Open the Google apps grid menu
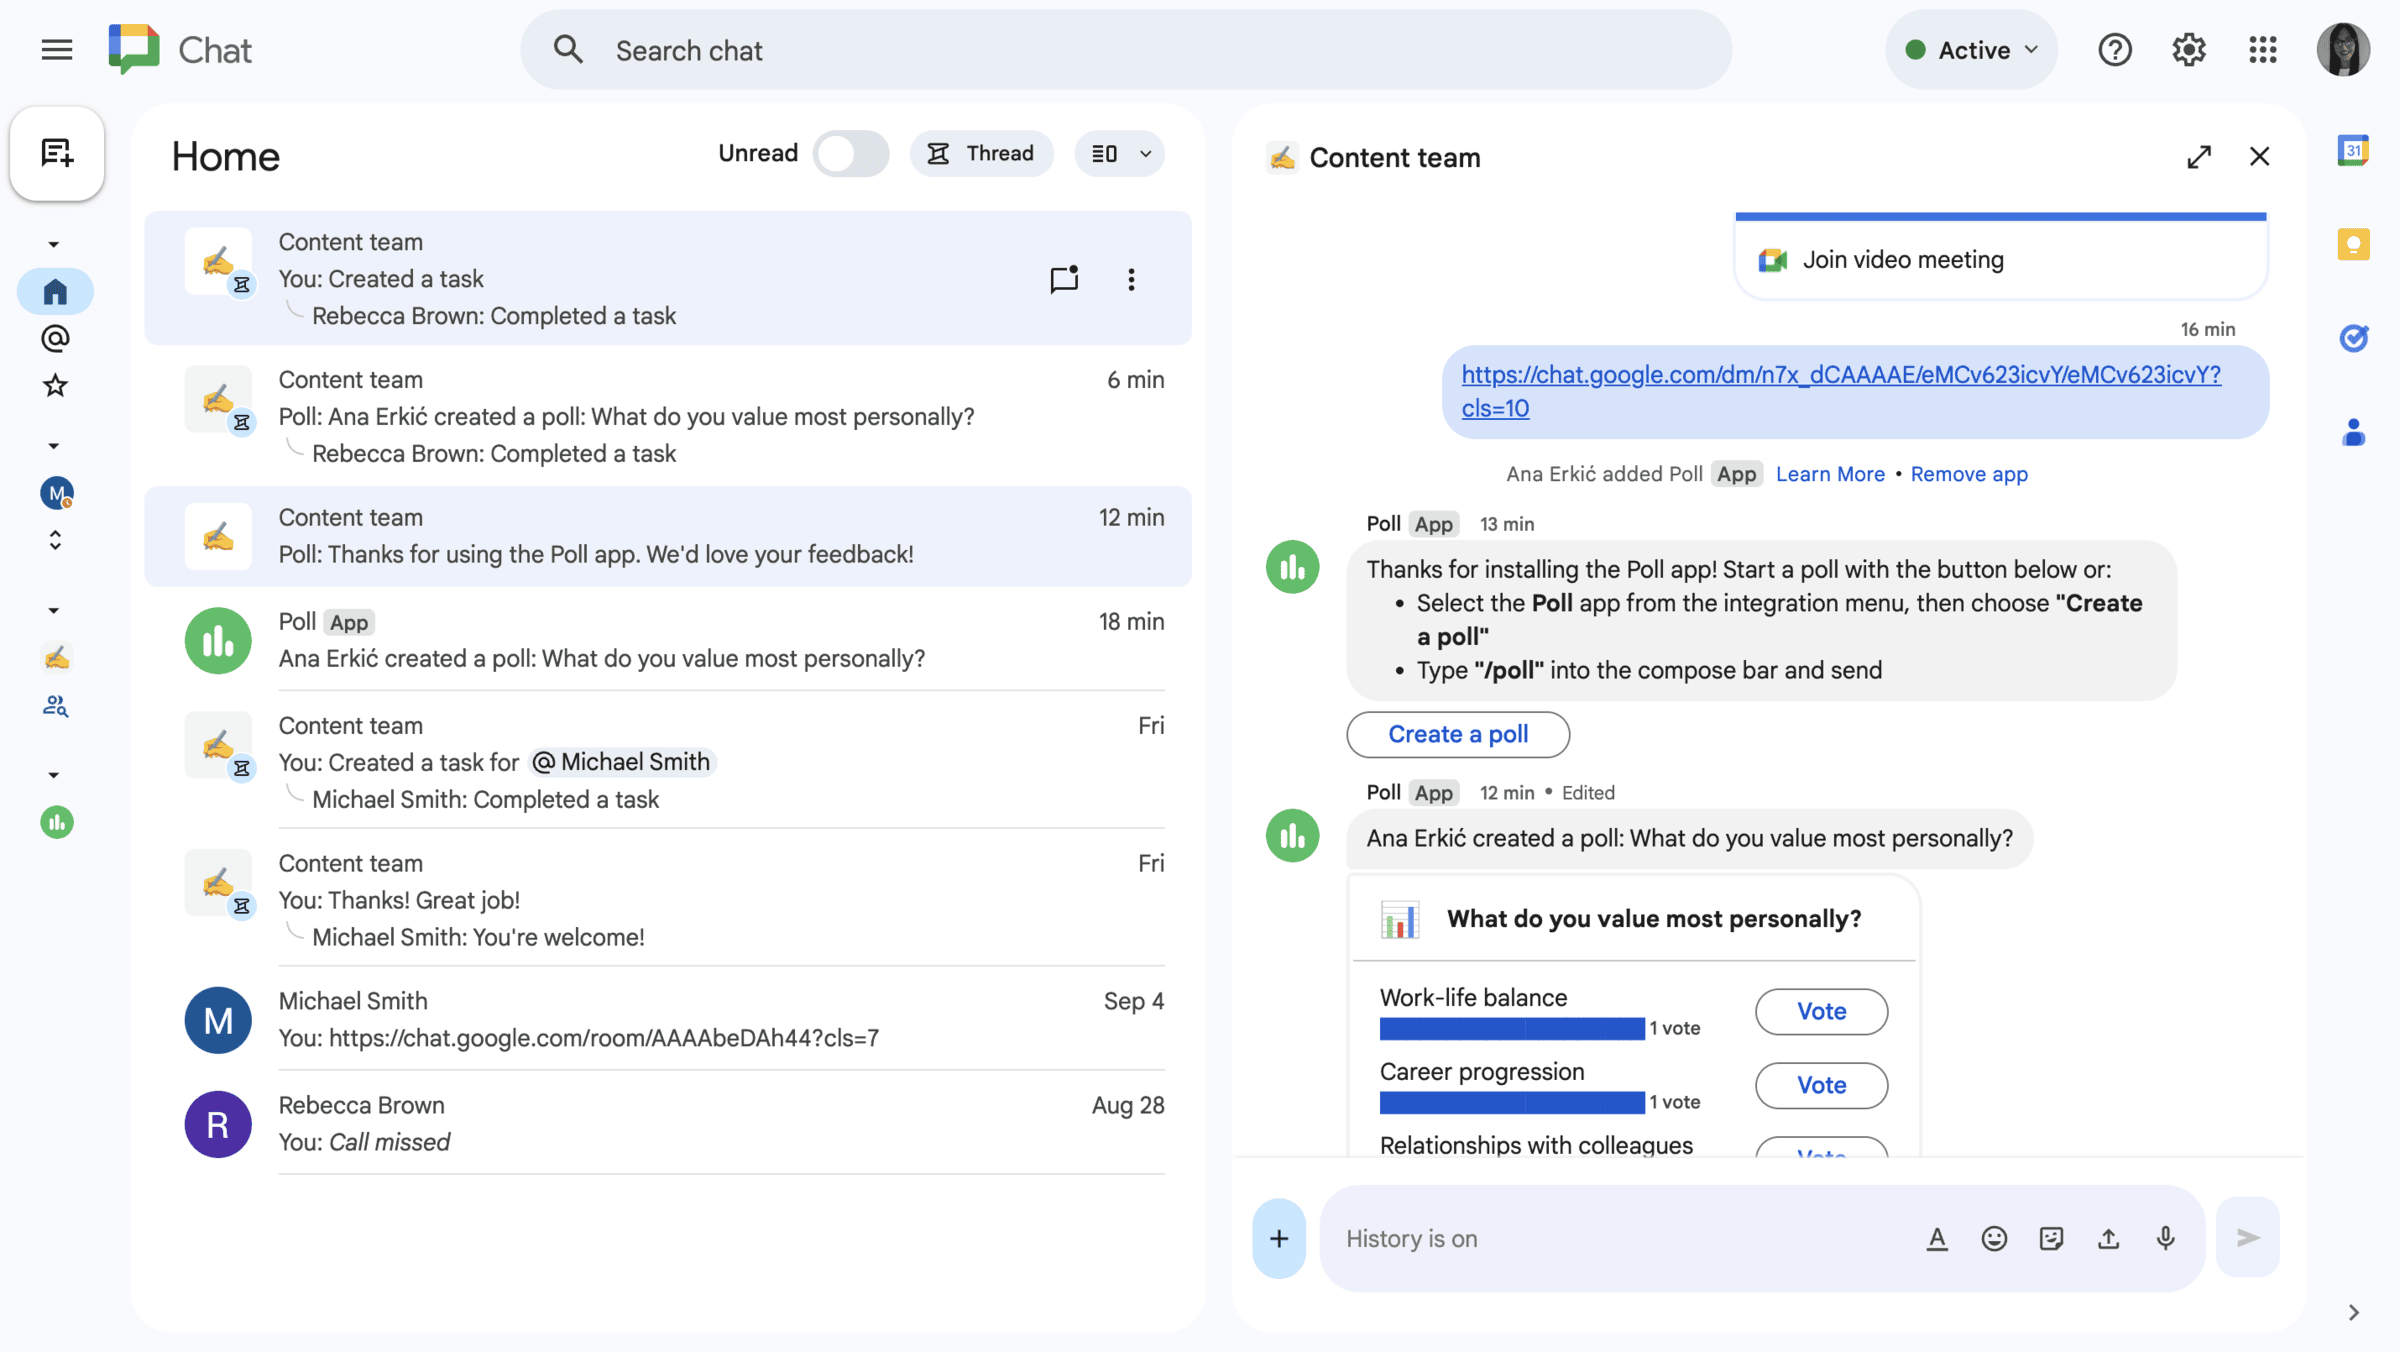 point(2263,49)
